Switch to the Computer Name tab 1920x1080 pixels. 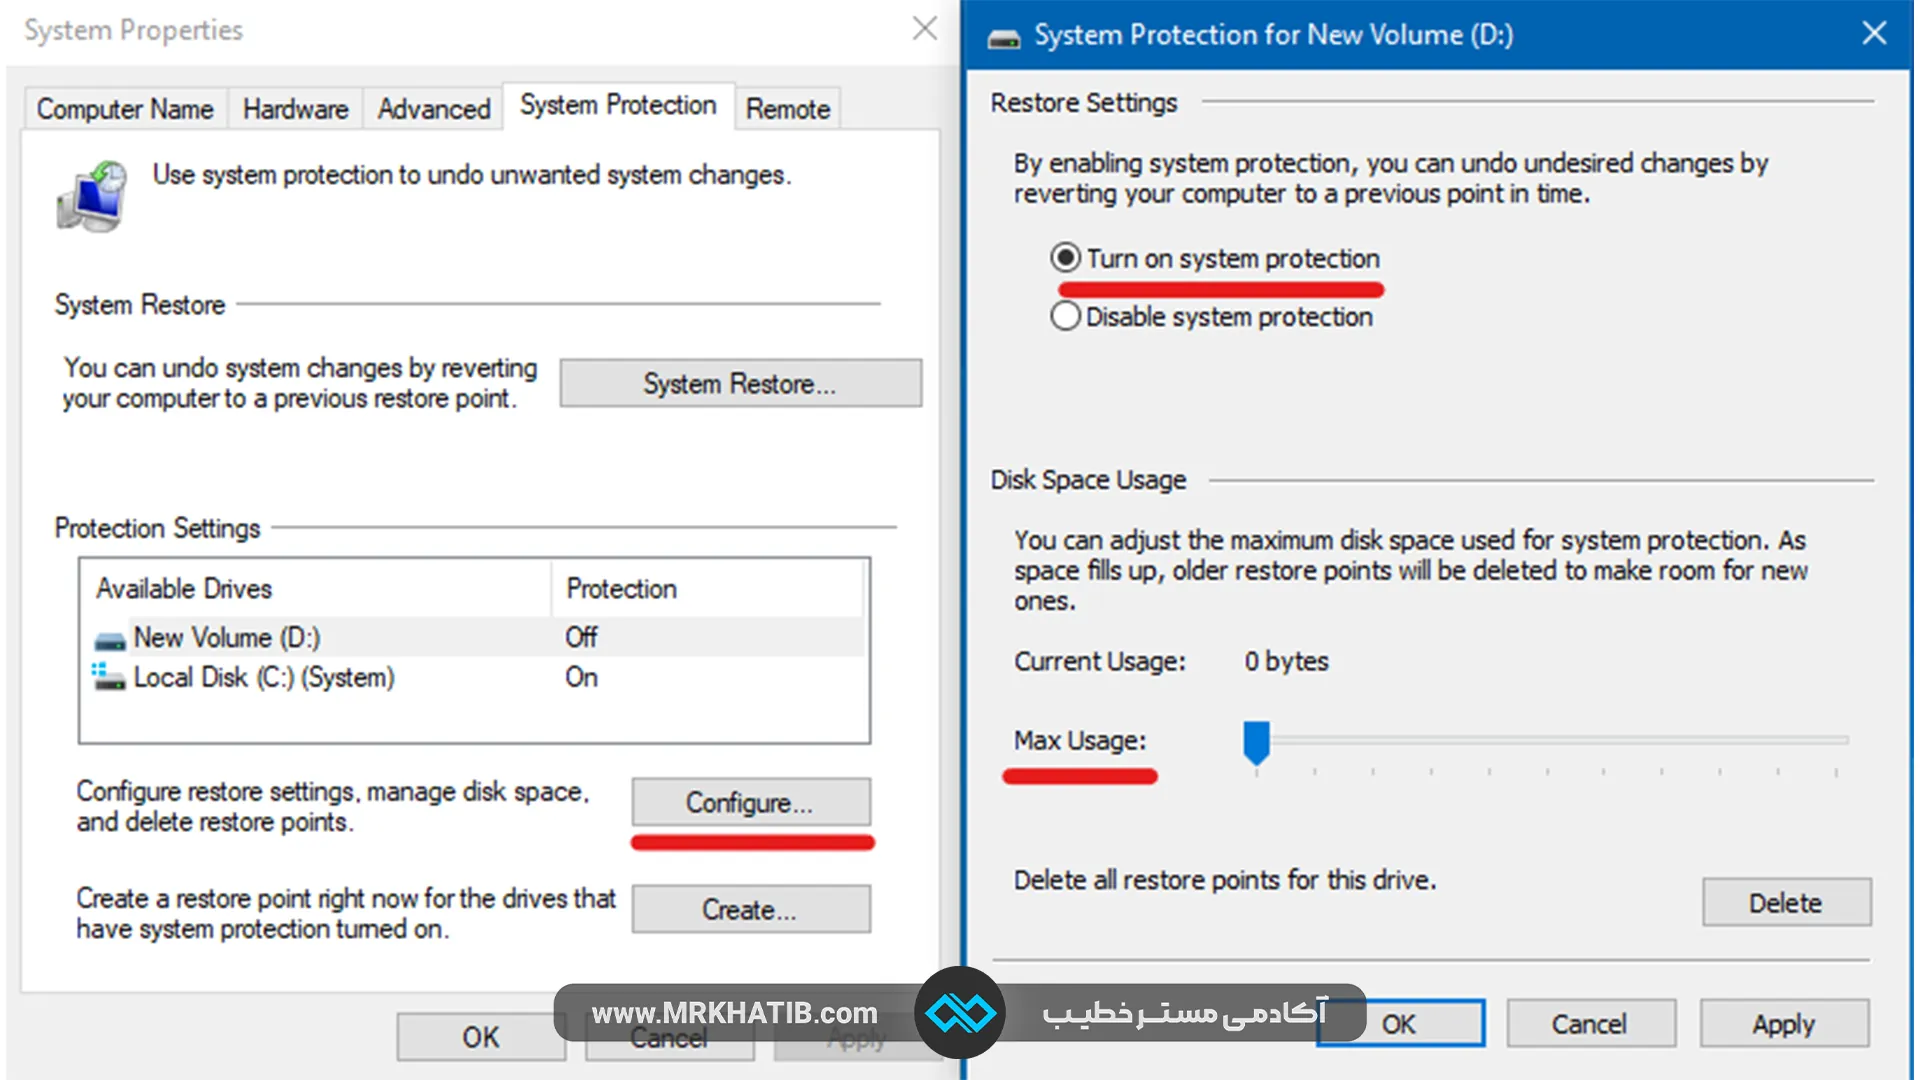(x=125, y=109)
